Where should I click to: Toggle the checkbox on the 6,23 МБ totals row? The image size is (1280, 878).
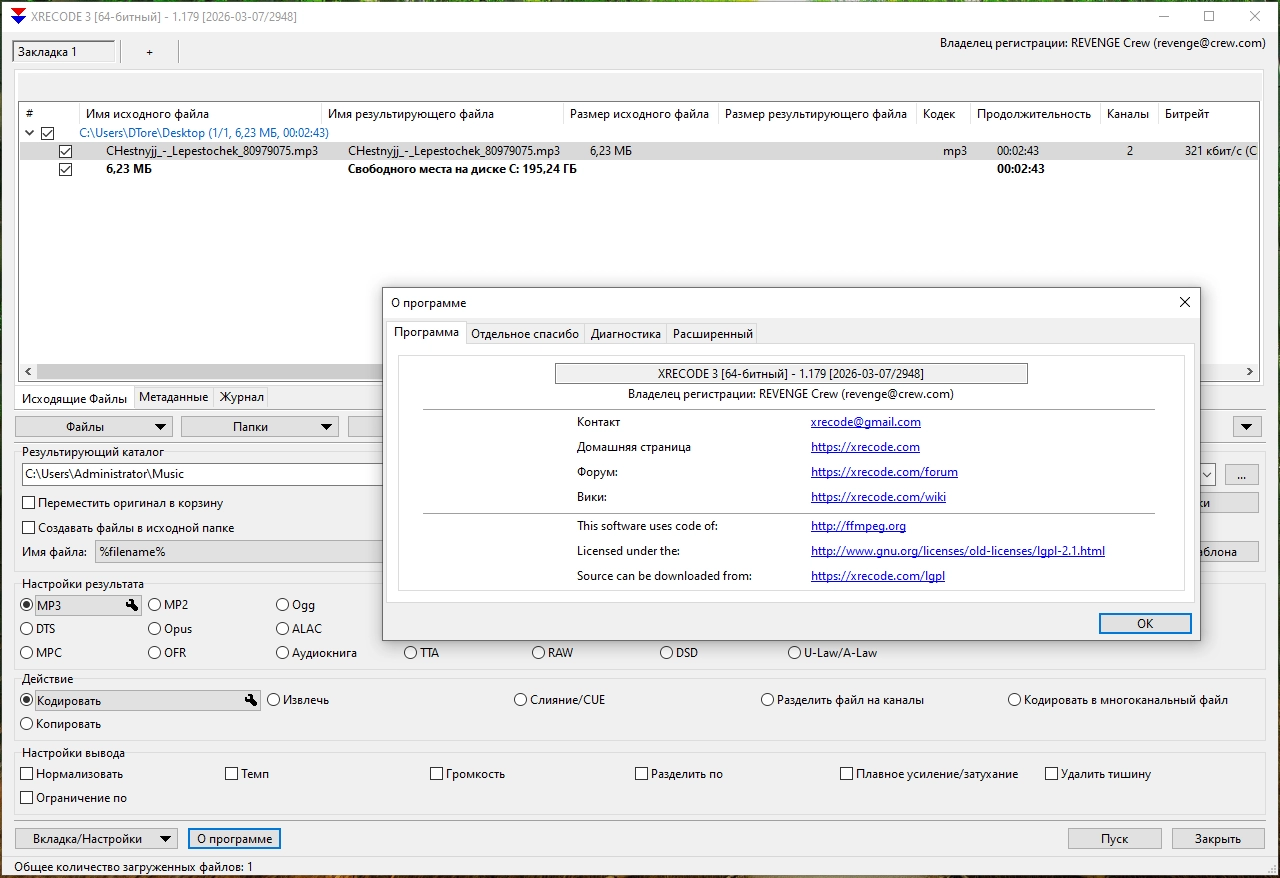[x=66, y=169]
